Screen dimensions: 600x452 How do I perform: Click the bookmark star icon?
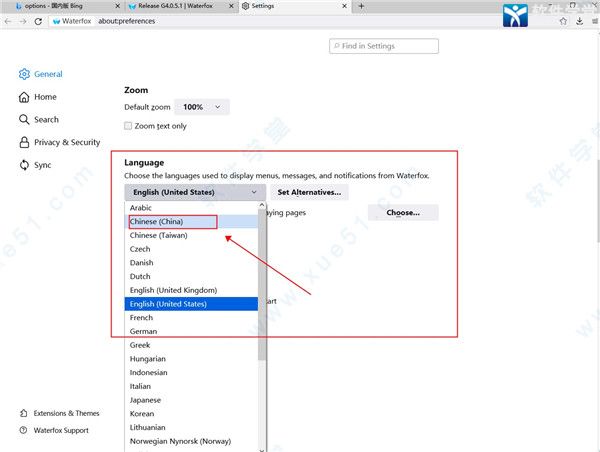coord(563,21)
